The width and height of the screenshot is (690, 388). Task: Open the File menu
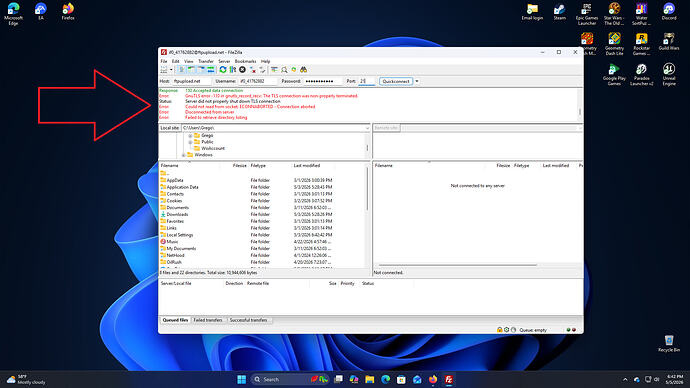click(164, 61)
